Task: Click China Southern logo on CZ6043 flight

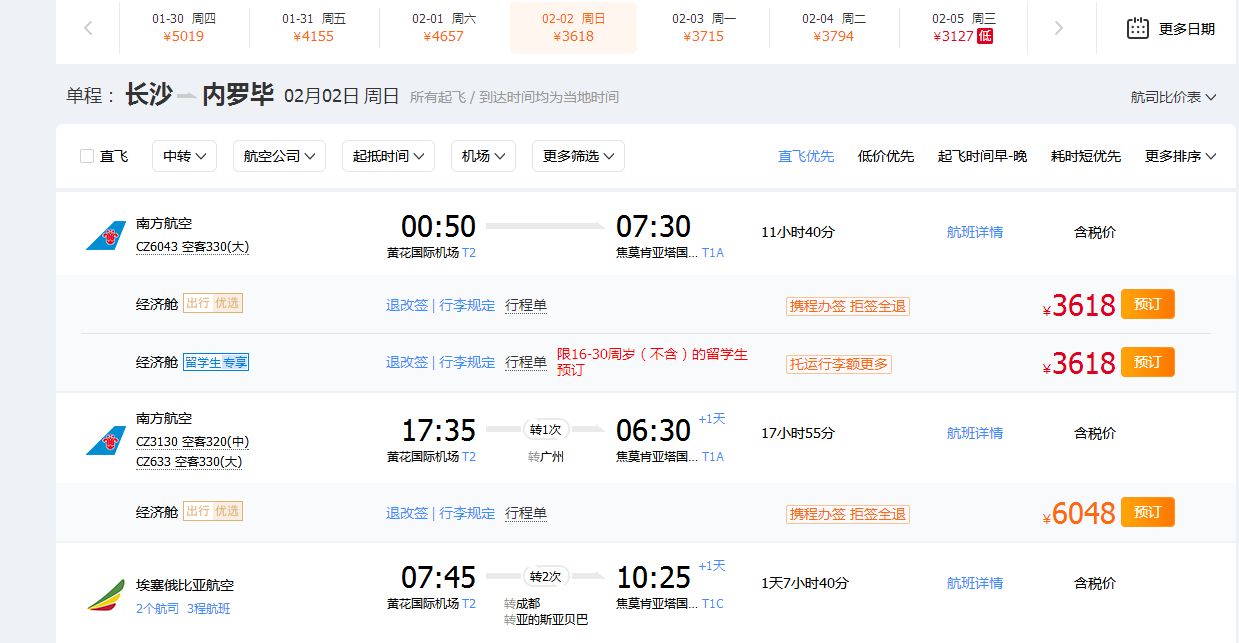Action: (106, 236)
